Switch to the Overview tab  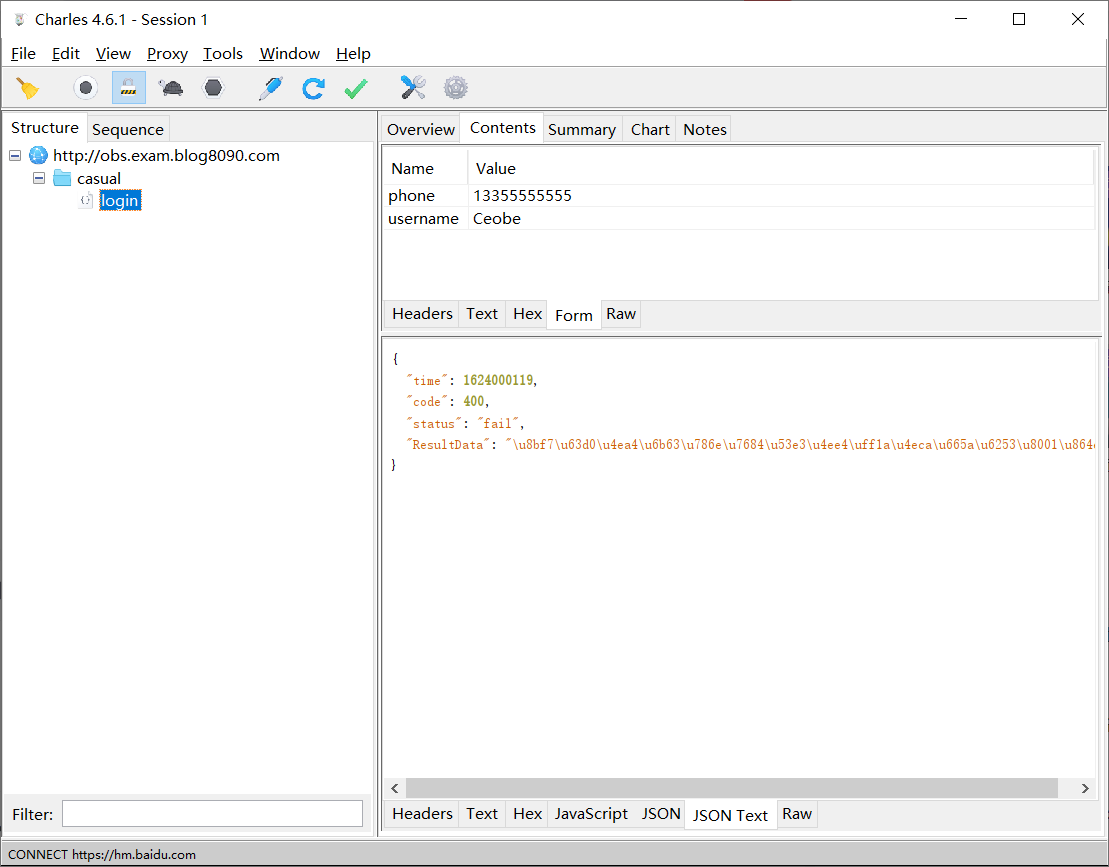(x=421, y=129)
